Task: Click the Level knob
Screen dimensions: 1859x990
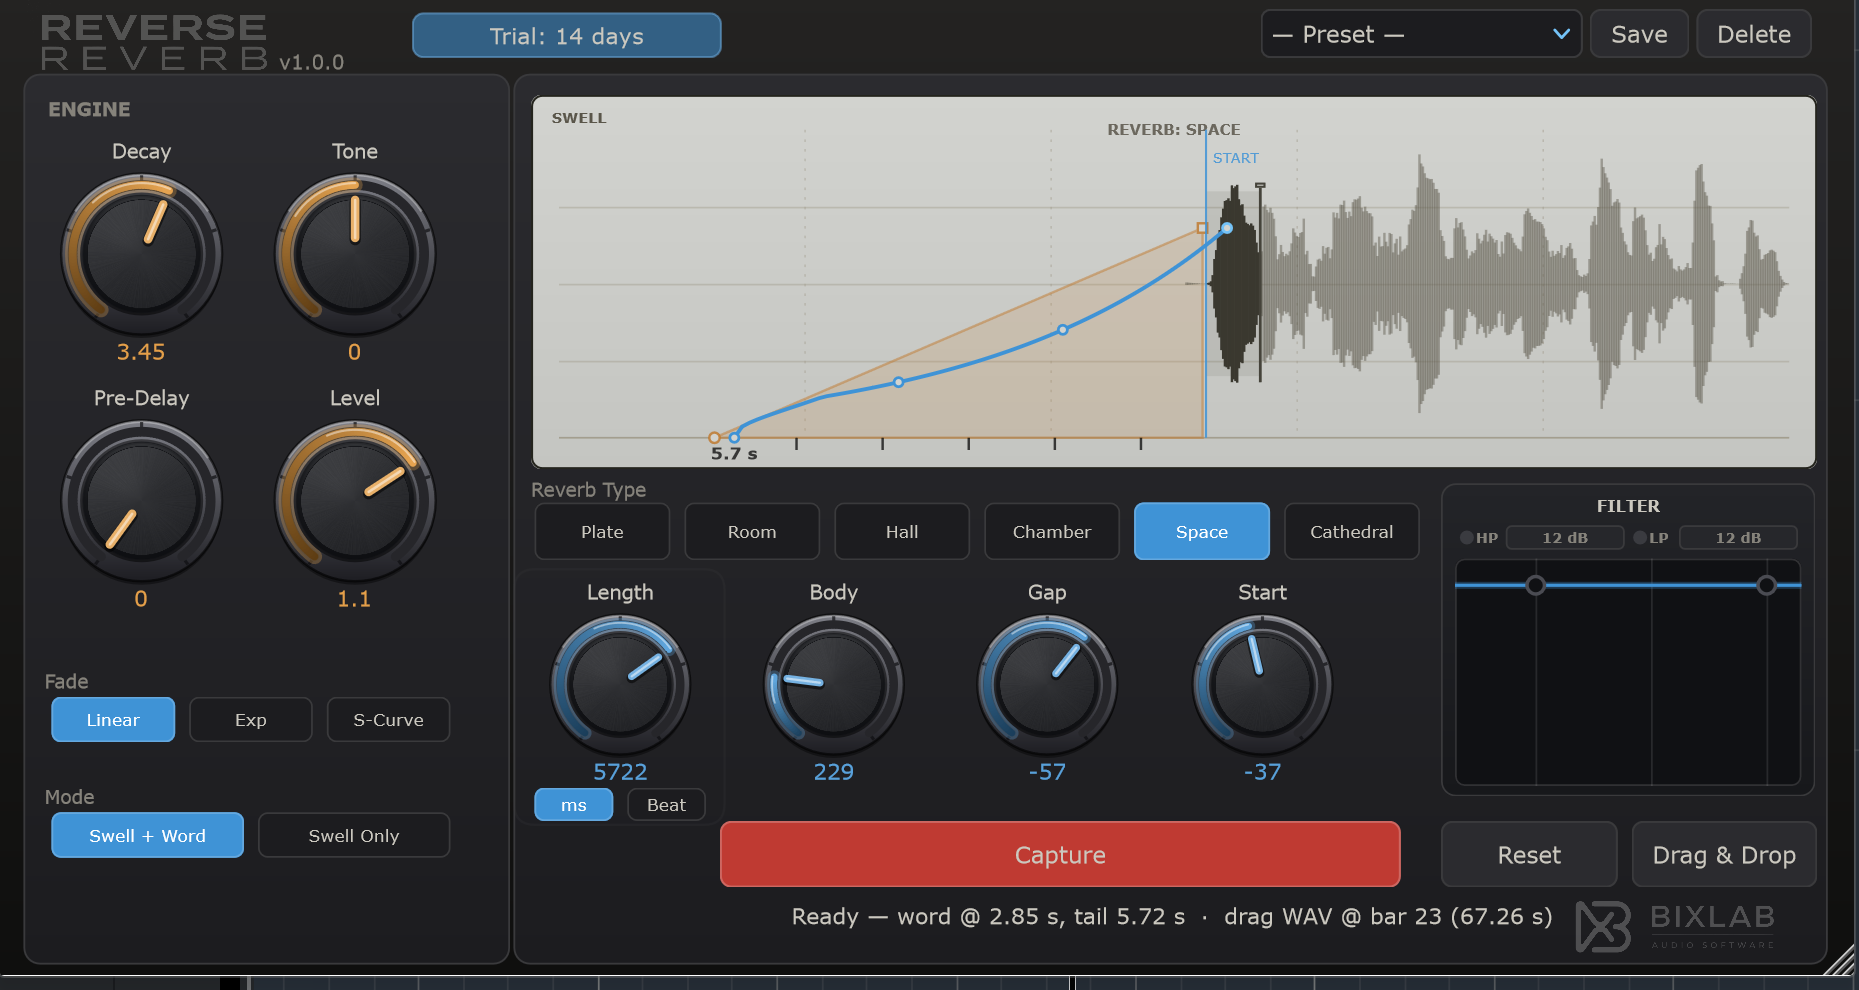Action: [x=354, y=501]
